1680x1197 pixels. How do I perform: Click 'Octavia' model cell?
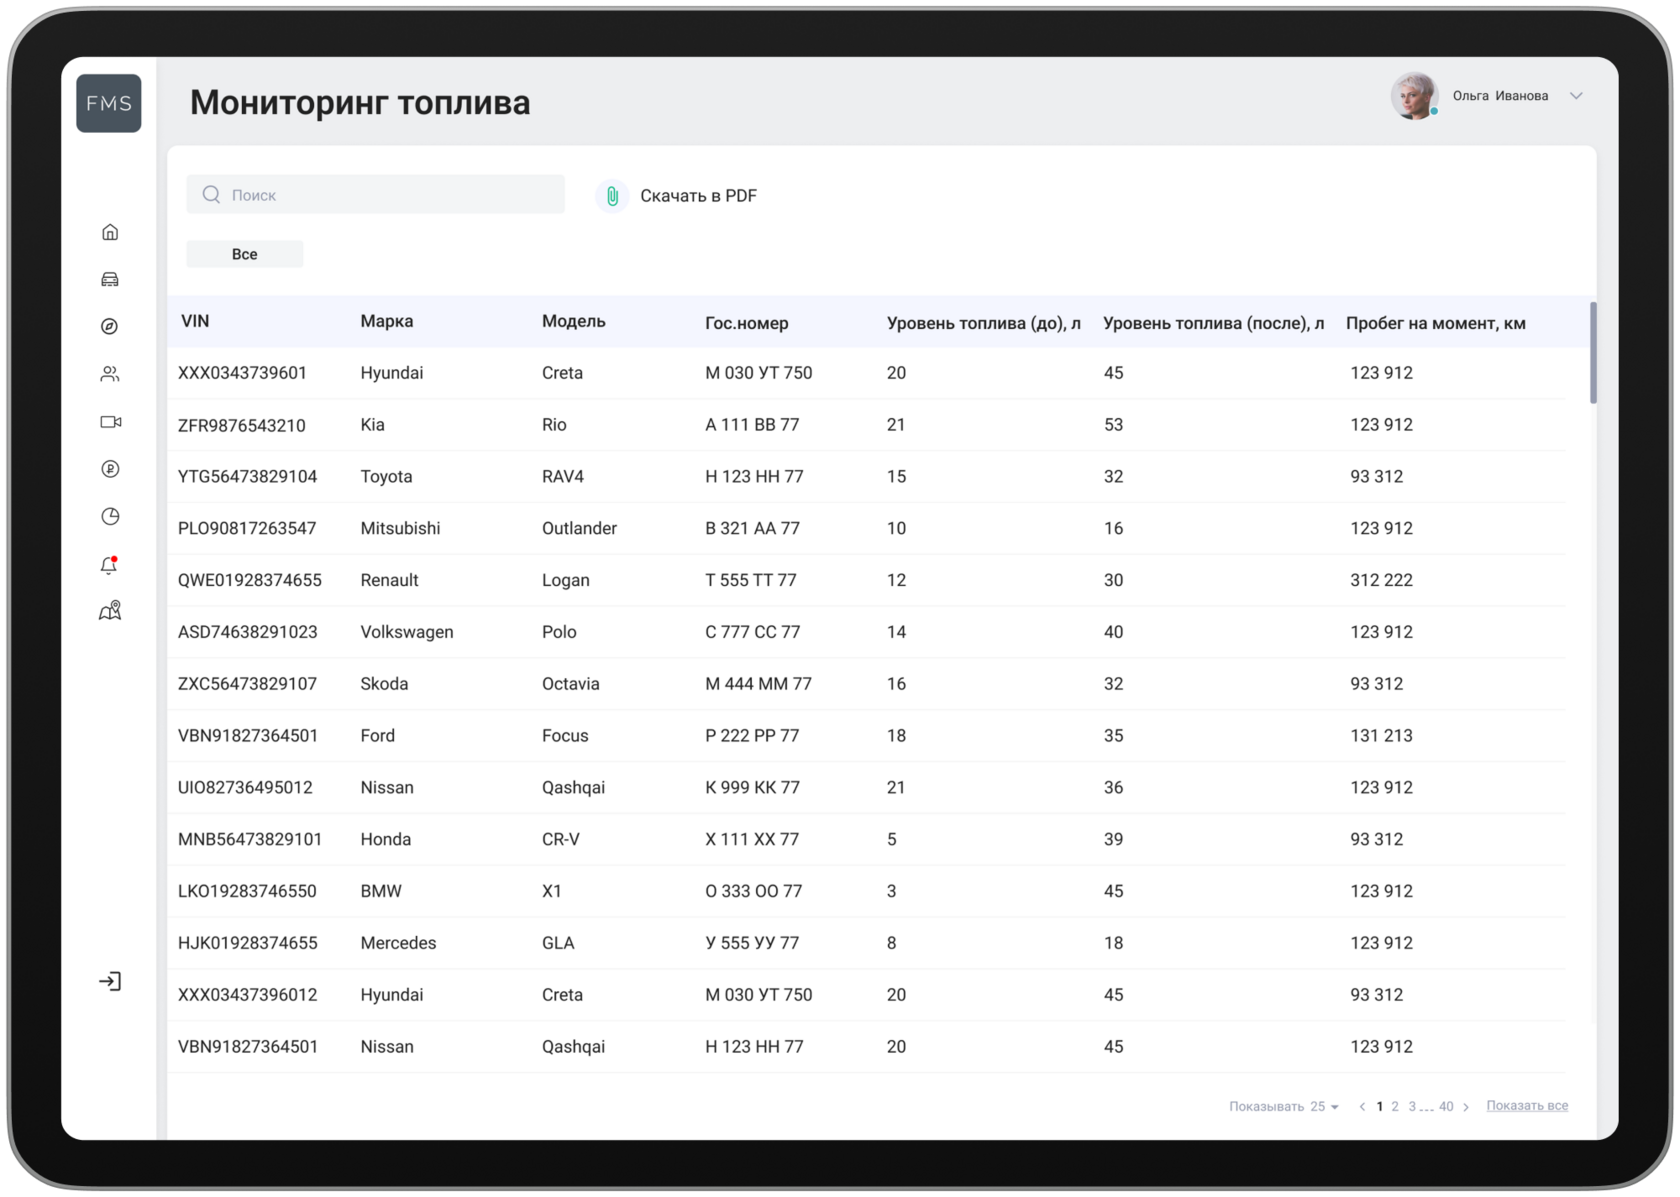click(570, 684)
